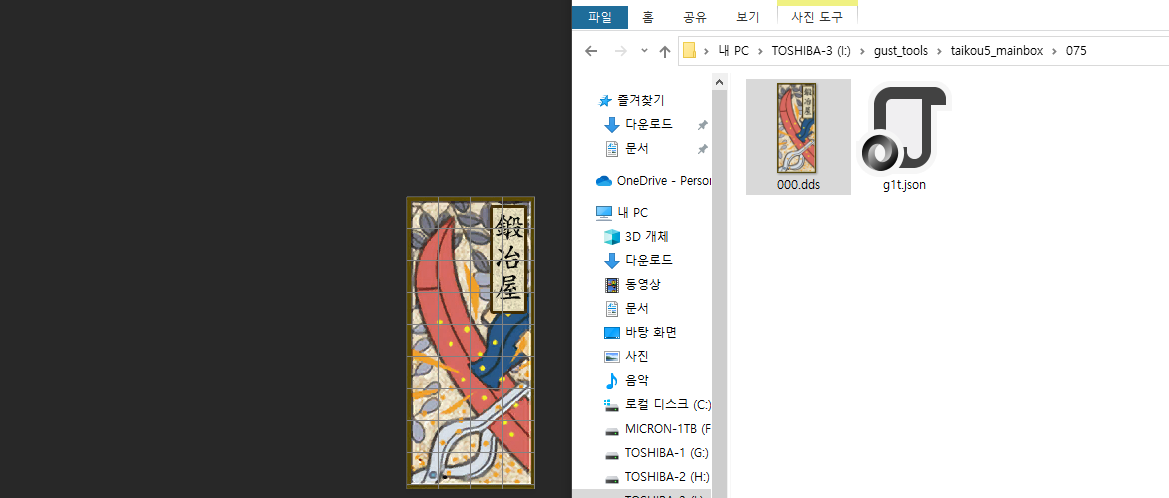Open 로컬 디스크 (C:) drive
Screen dimensions: 1169x498
[x=668, y=405]
